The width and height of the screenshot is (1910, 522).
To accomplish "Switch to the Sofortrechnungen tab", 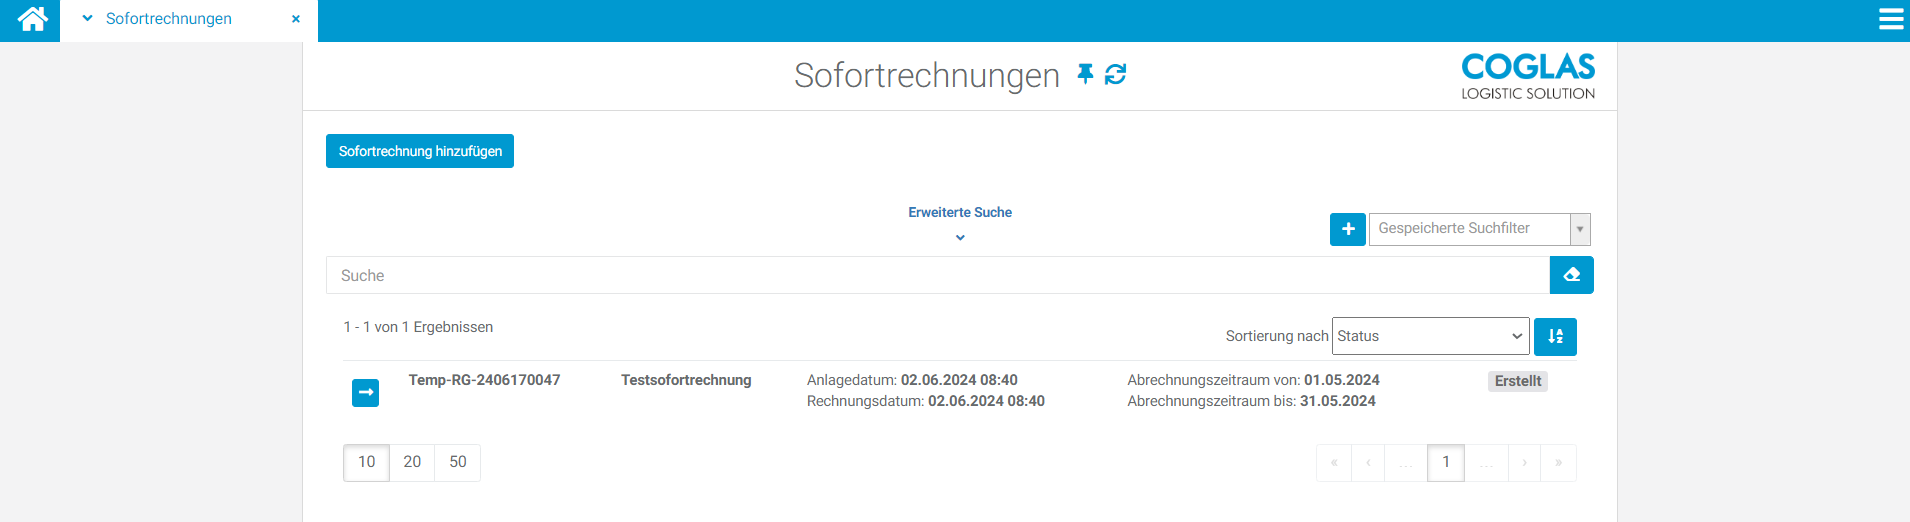I will (169, 19).
